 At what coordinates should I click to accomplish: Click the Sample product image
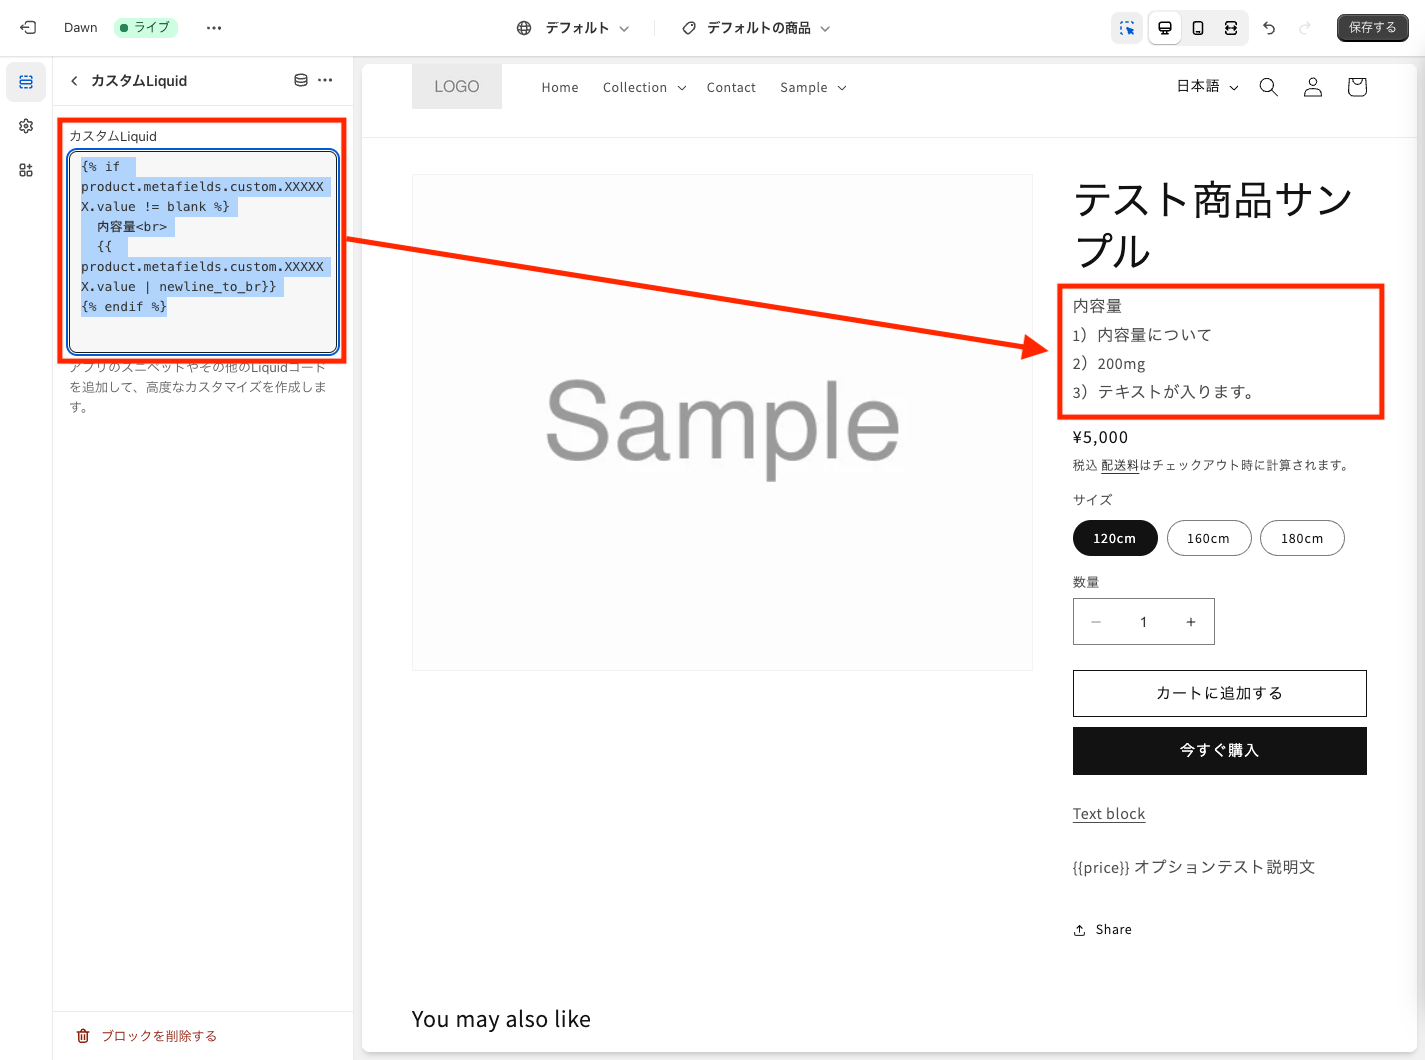722,422
